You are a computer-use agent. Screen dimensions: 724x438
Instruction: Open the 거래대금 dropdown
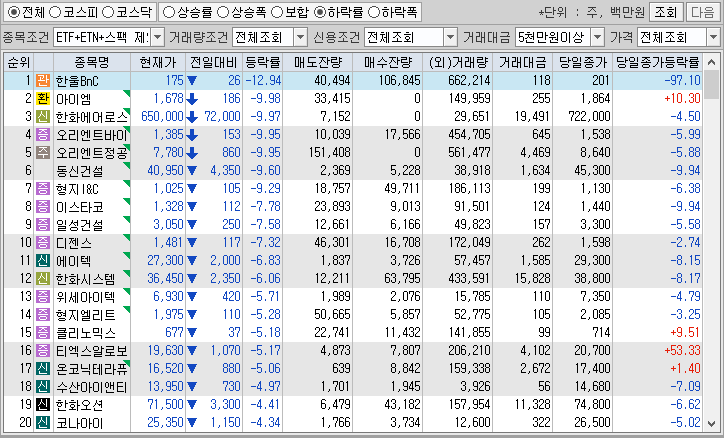[597, 37]
